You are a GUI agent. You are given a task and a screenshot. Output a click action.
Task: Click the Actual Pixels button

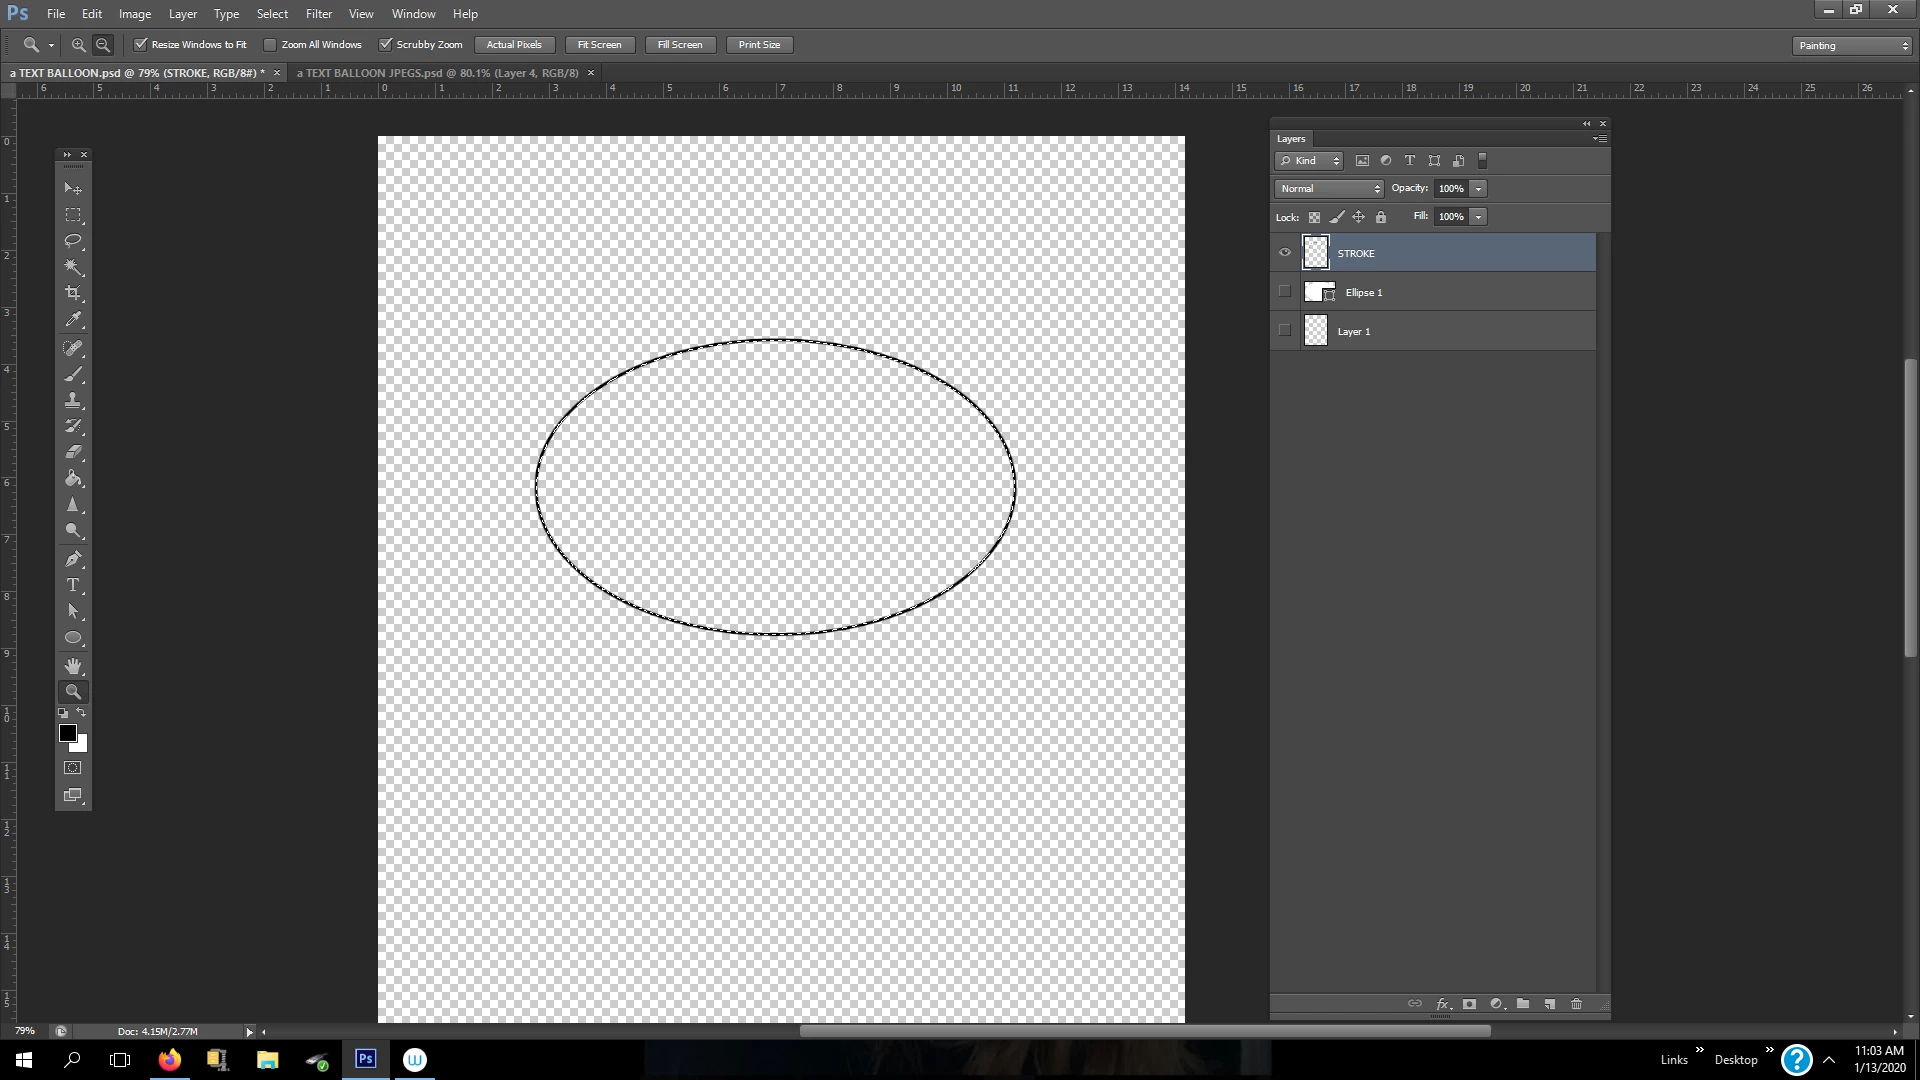514,45
